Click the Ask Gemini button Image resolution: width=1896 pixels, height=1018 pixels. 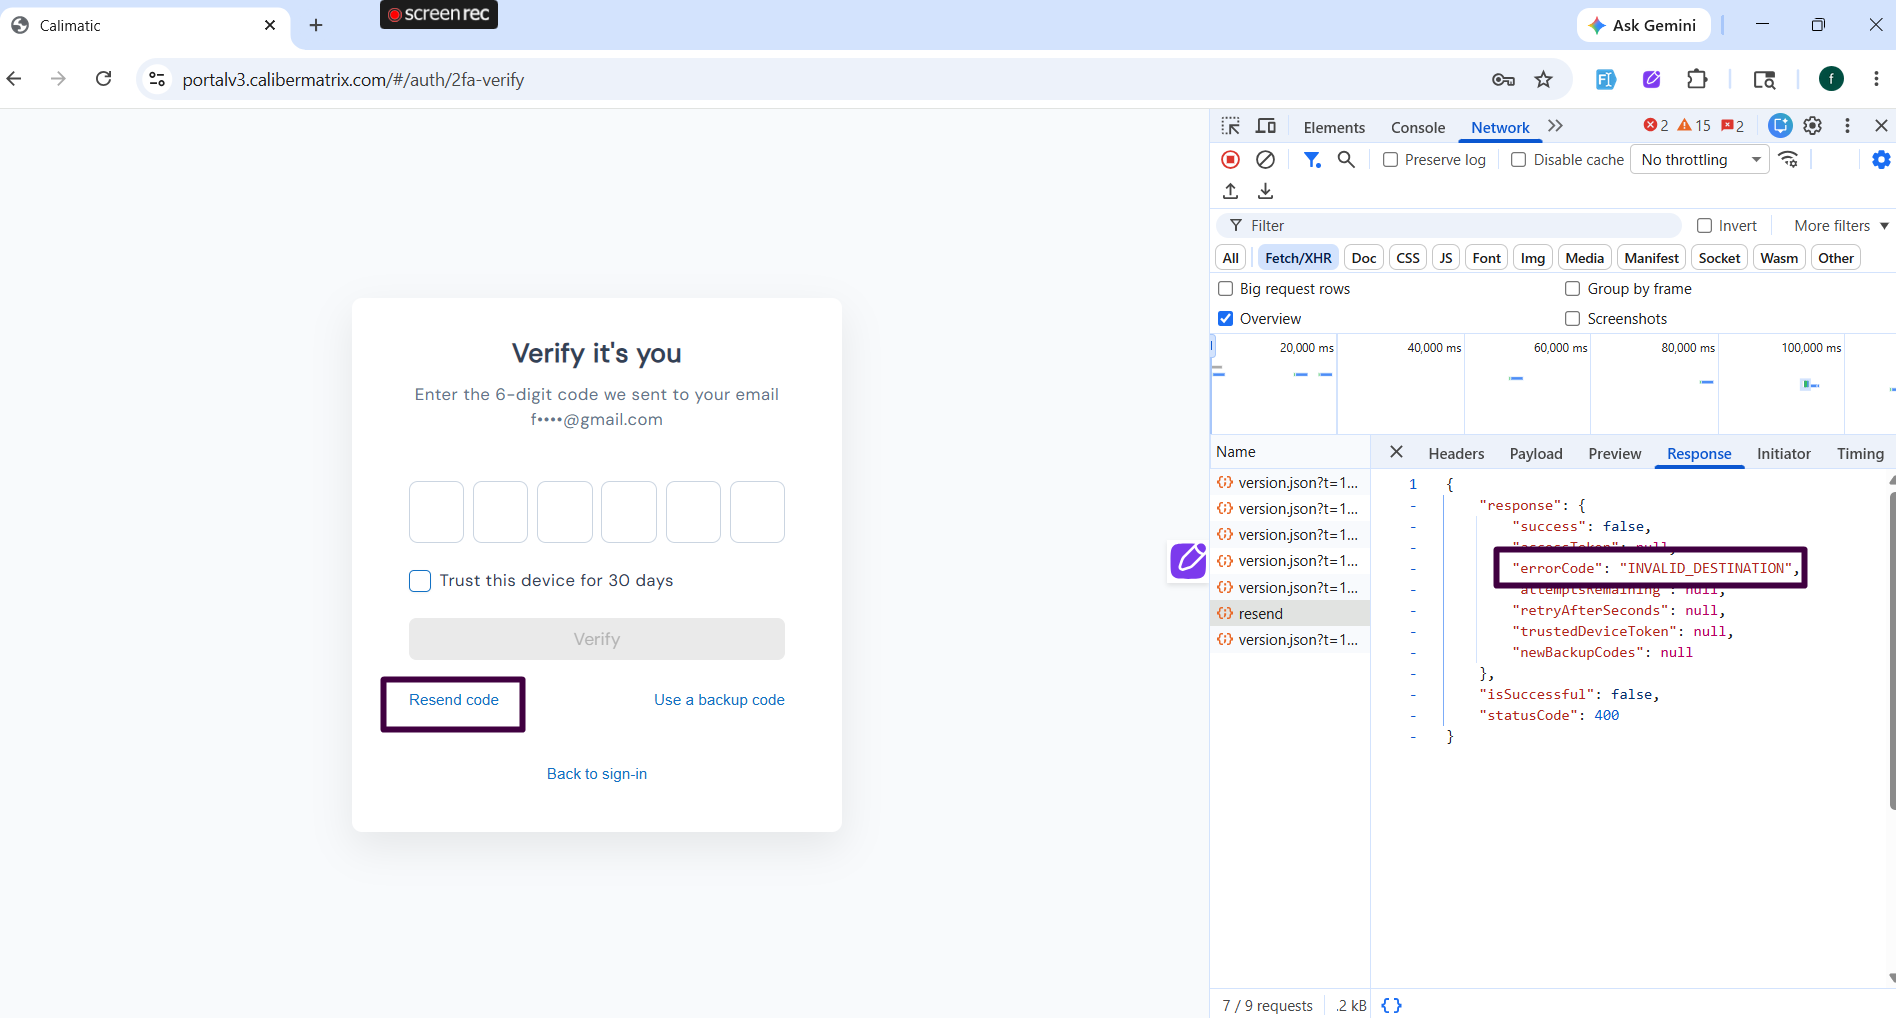pyautogui.click(x=1643, y=25)
